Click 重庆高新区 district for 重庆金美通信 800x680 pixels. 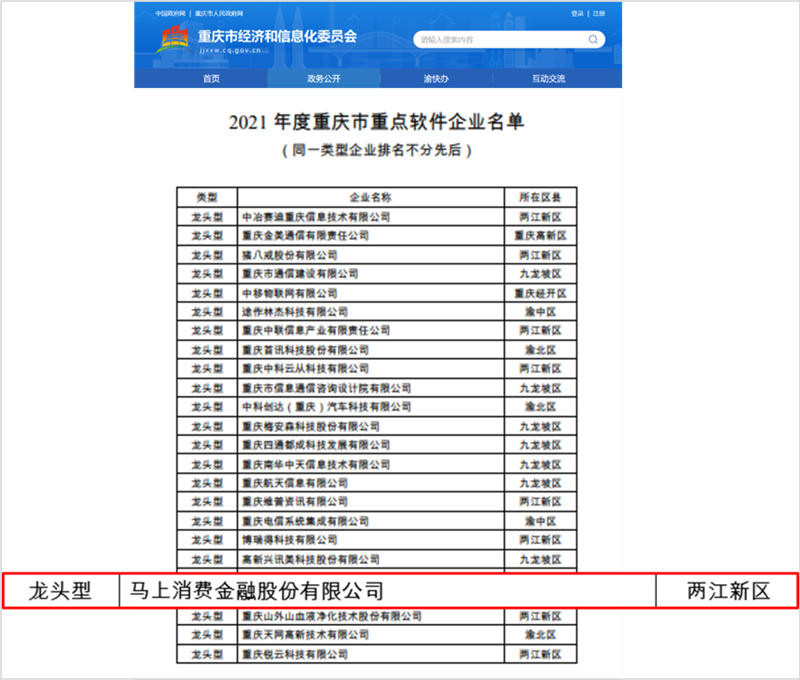tap(540, 236)
